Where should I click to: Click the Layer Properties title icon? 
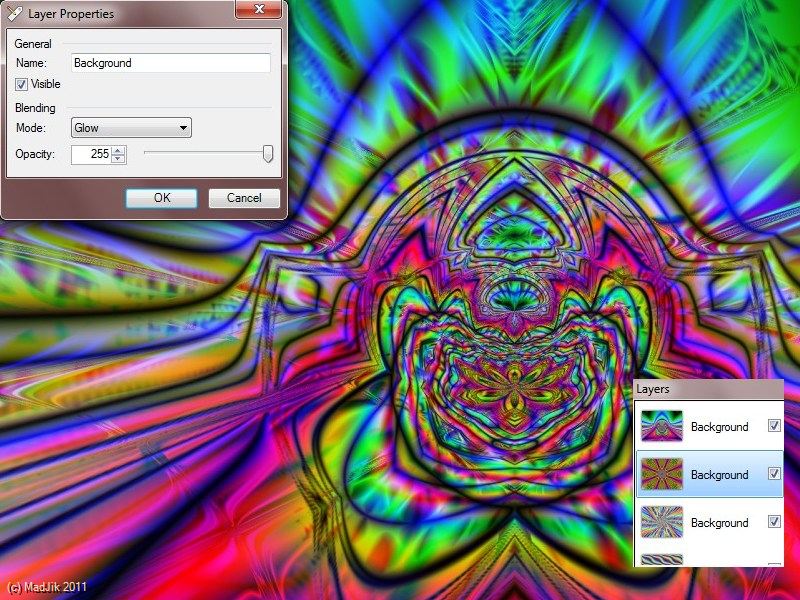(15, 14)
